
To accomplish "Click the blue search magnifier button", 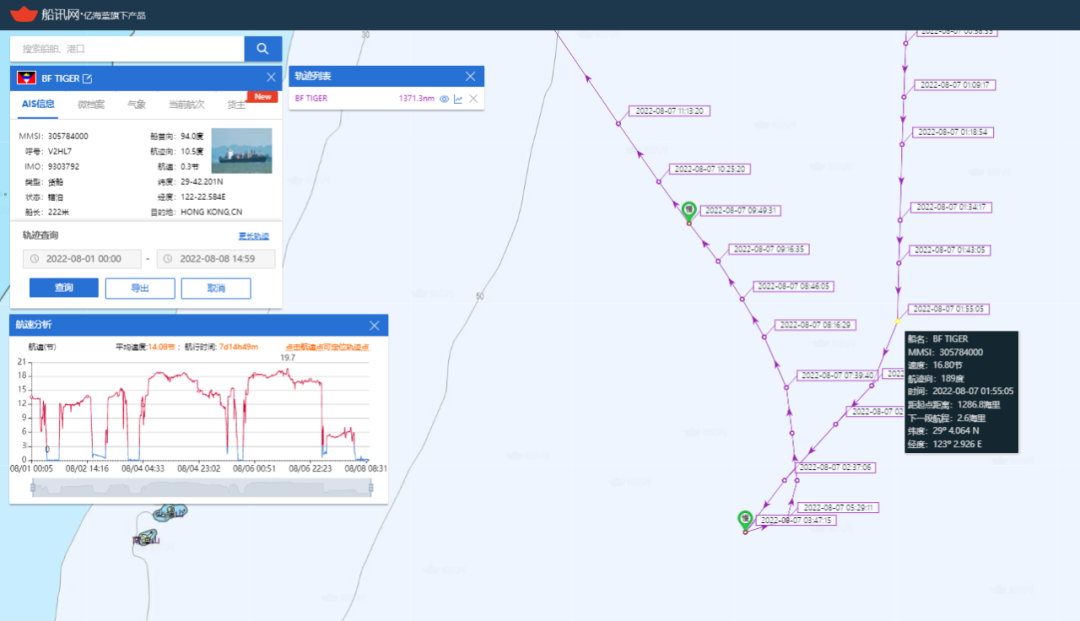I will coord(263,48).
